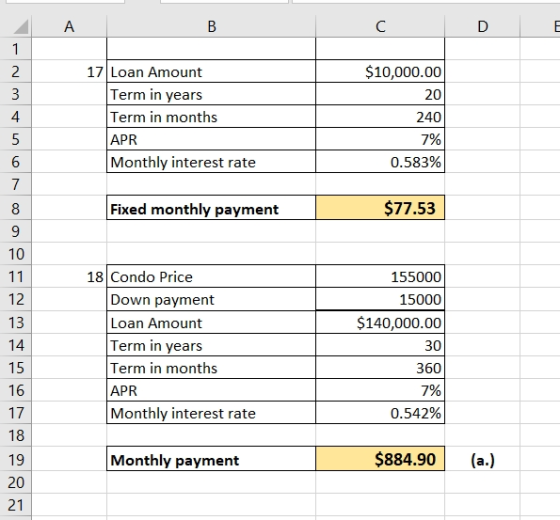Click the $140,000.00 cell
Viewport: 560px width, 520px height.
(380, 322)
